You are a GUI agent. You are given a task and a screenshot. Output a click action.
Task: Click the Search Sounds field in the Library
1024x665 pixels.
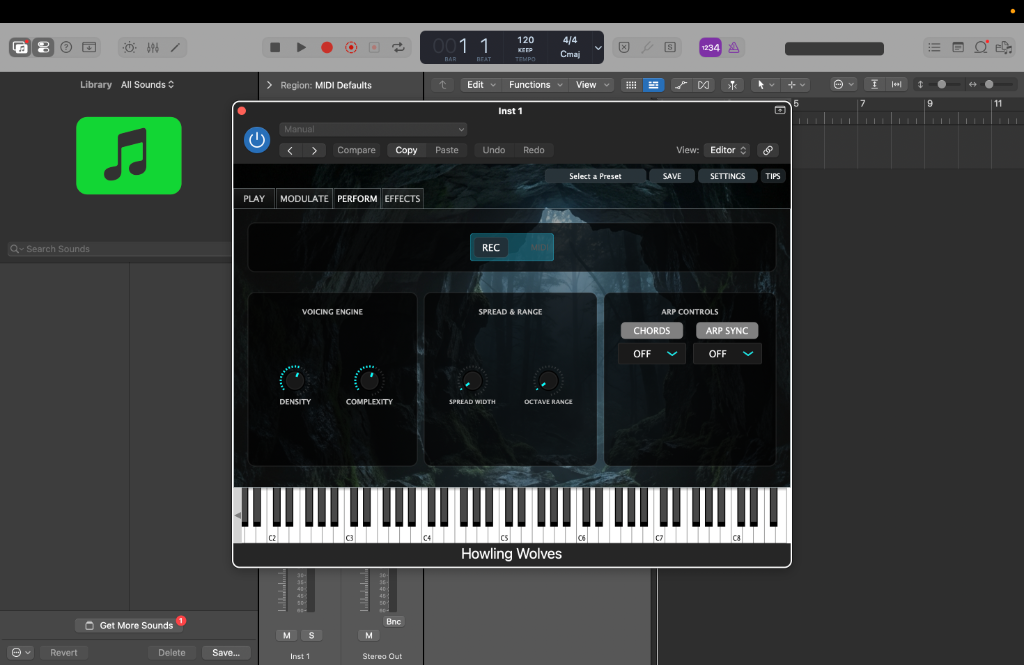(115, 248)
